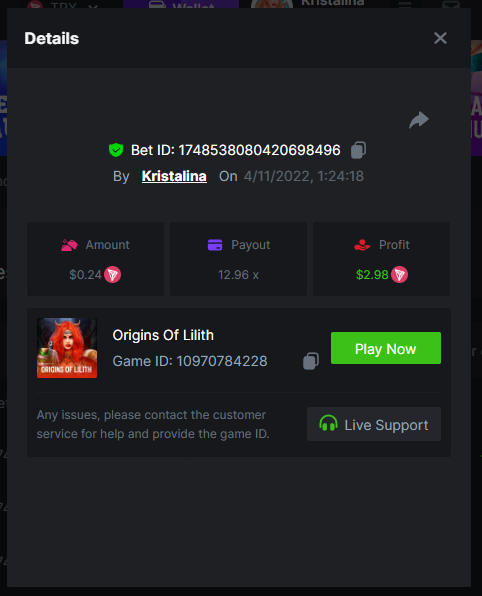The image size is (482, 596).
Task: Click the purple Payout card icon
Action: 215,245
